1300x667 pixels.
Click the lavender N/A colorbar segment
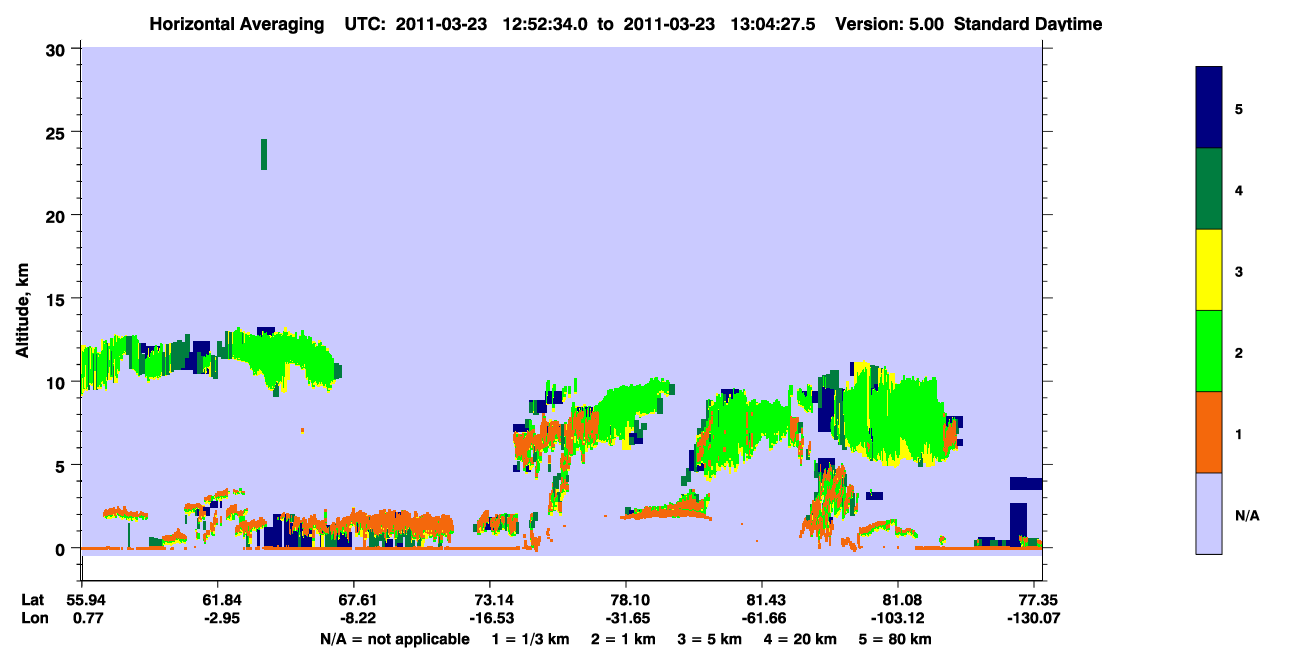[1209, 513]
